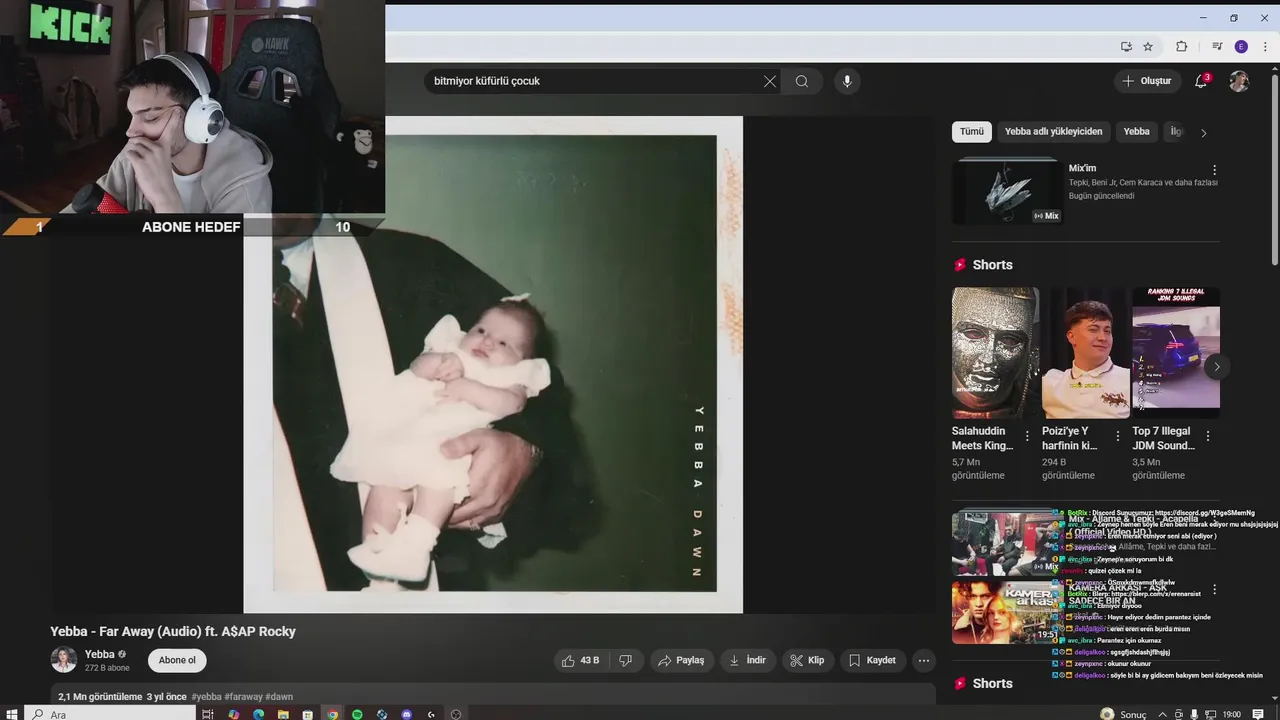1280x720 pixels.
Task: Create a clip with the Klip button
Action: (x=807, y=660)
